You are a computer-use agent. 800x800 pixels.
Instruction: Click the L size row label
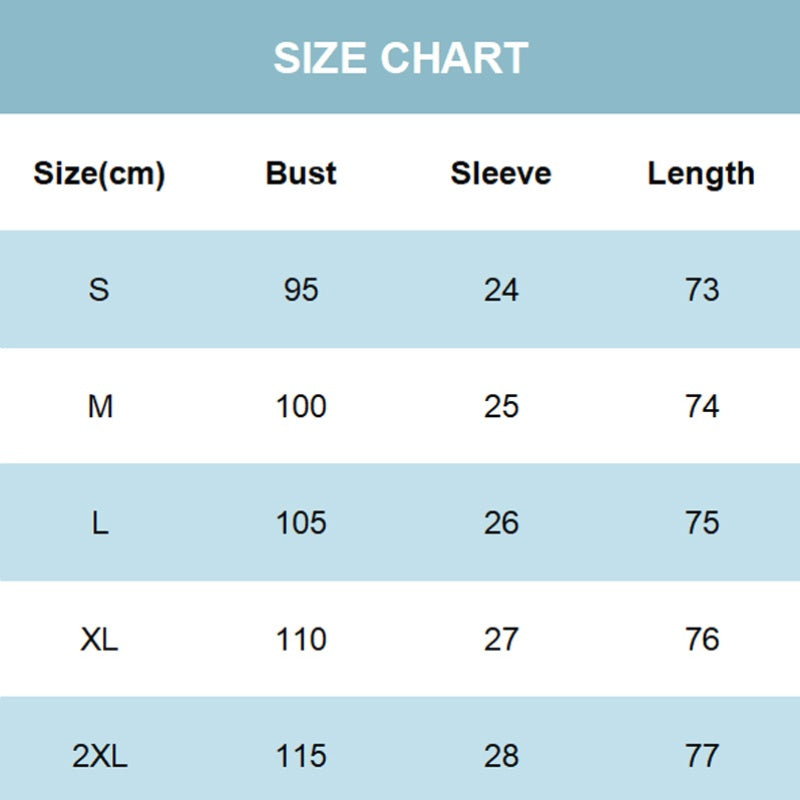coord(100,523)
